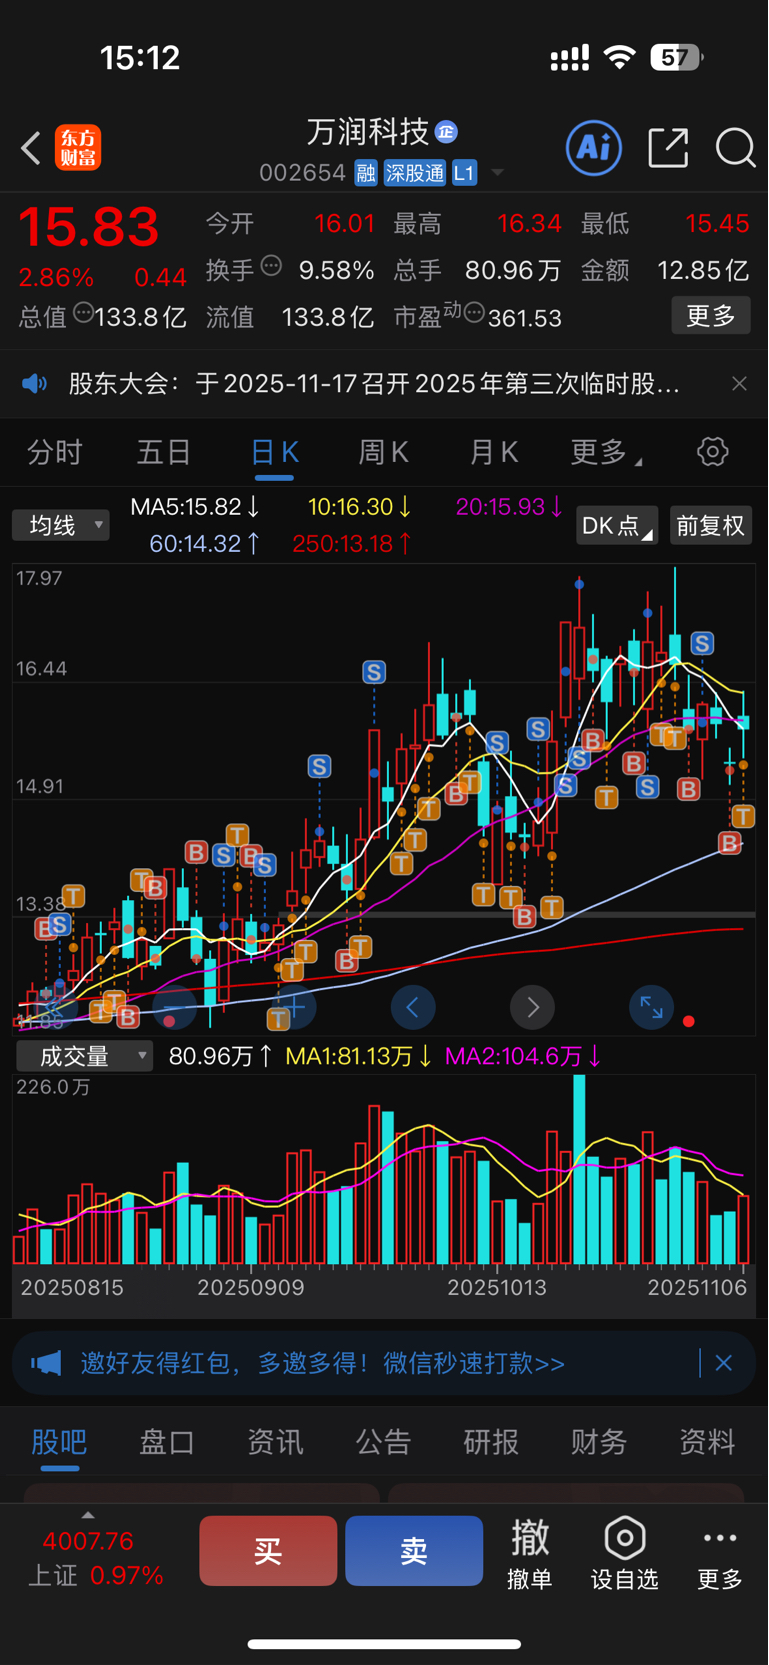The width and height of the screenshot is (769, 1665).
Task: Open the 股吧 tab
Action: pyautogui.click(x=59, y=1441)
